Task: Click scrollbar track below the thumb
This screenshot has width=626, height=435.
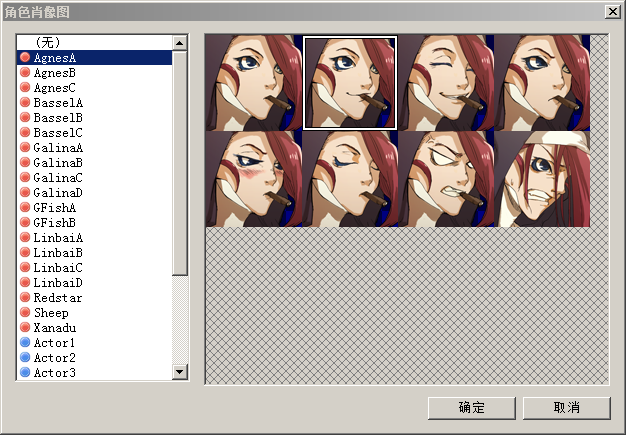Action: pos(180,320)
